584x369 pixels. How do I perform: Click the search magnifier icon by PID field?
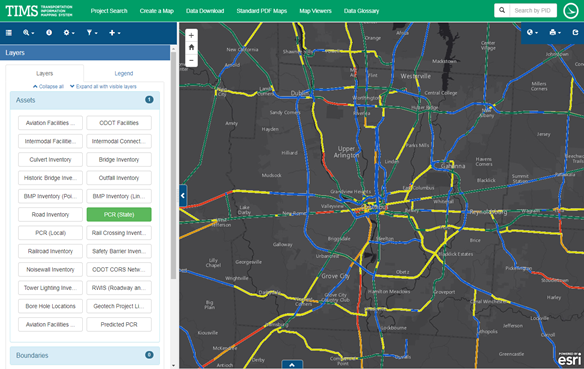pyautogui.click(x=502, y=10)
